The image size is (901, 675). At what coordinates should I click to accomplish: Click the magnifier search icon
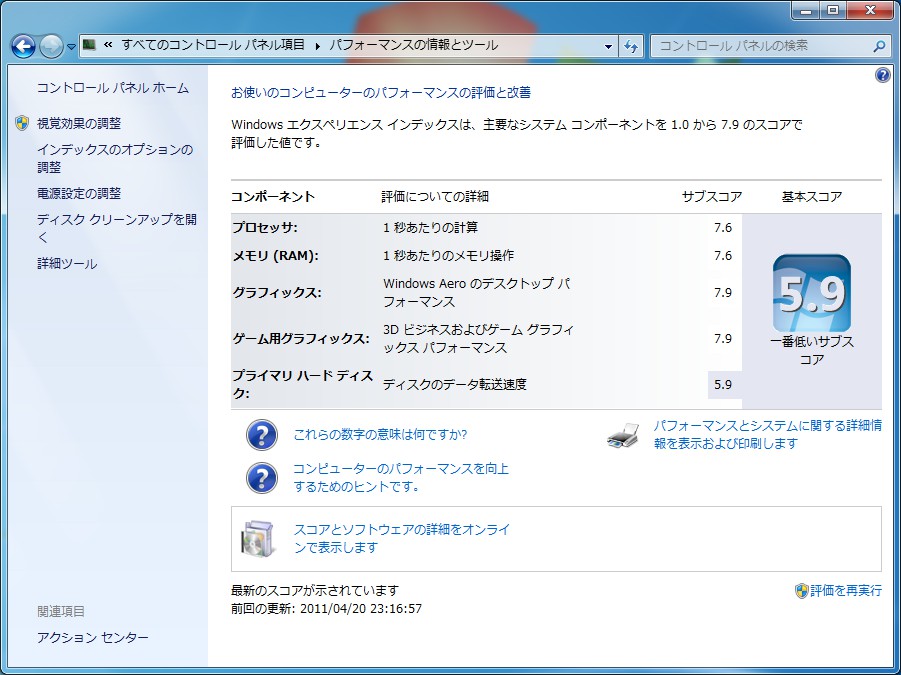(879, 46)
